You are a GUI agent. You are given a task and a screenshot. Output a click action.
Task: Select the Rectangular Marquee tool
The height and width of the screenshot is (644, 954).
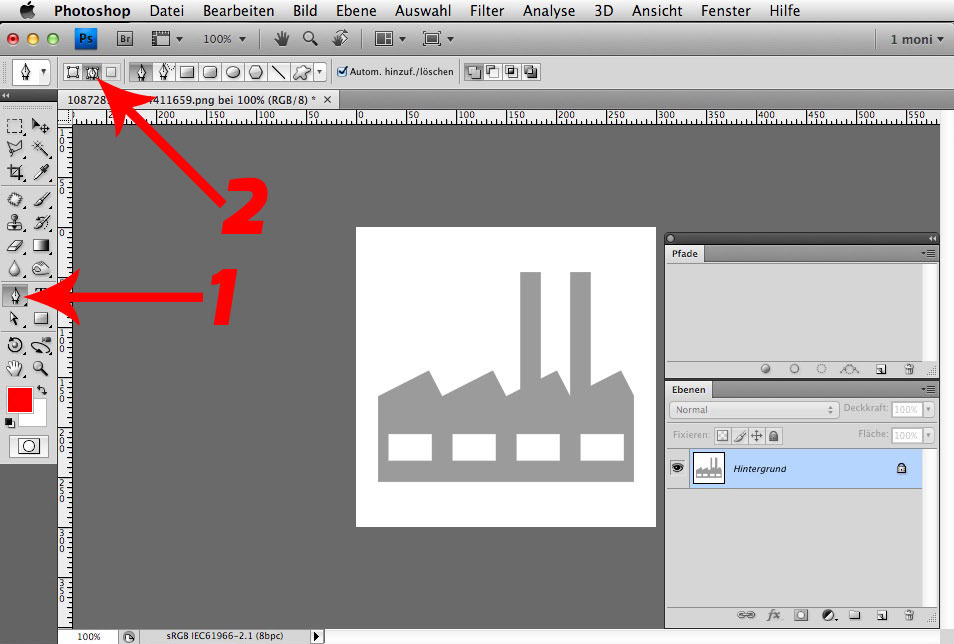click(15, 126)
